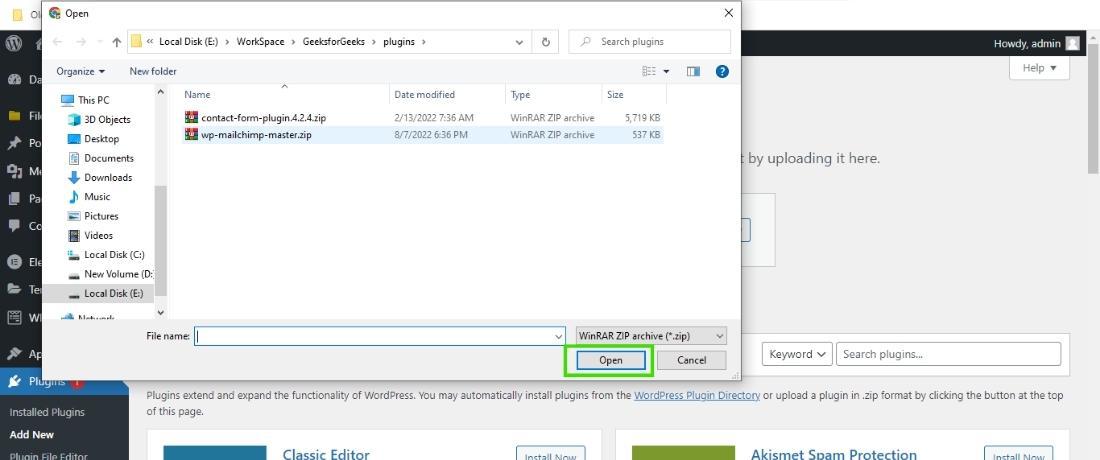Screen dimensions: 1100x460
Task: Click the WinRAR icon of contact-form-plugin zip
Action: coord(192,117)
